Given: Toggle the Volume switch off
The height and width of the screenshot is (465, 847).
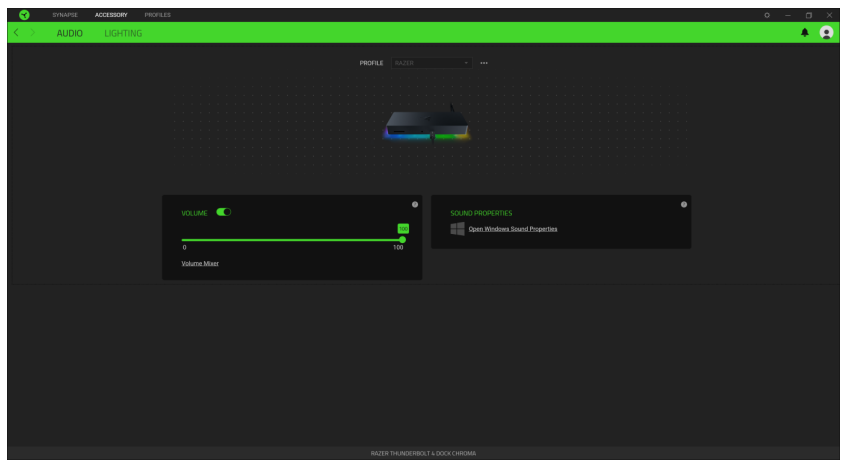Looking at the screenshot, I should (224, 212).
